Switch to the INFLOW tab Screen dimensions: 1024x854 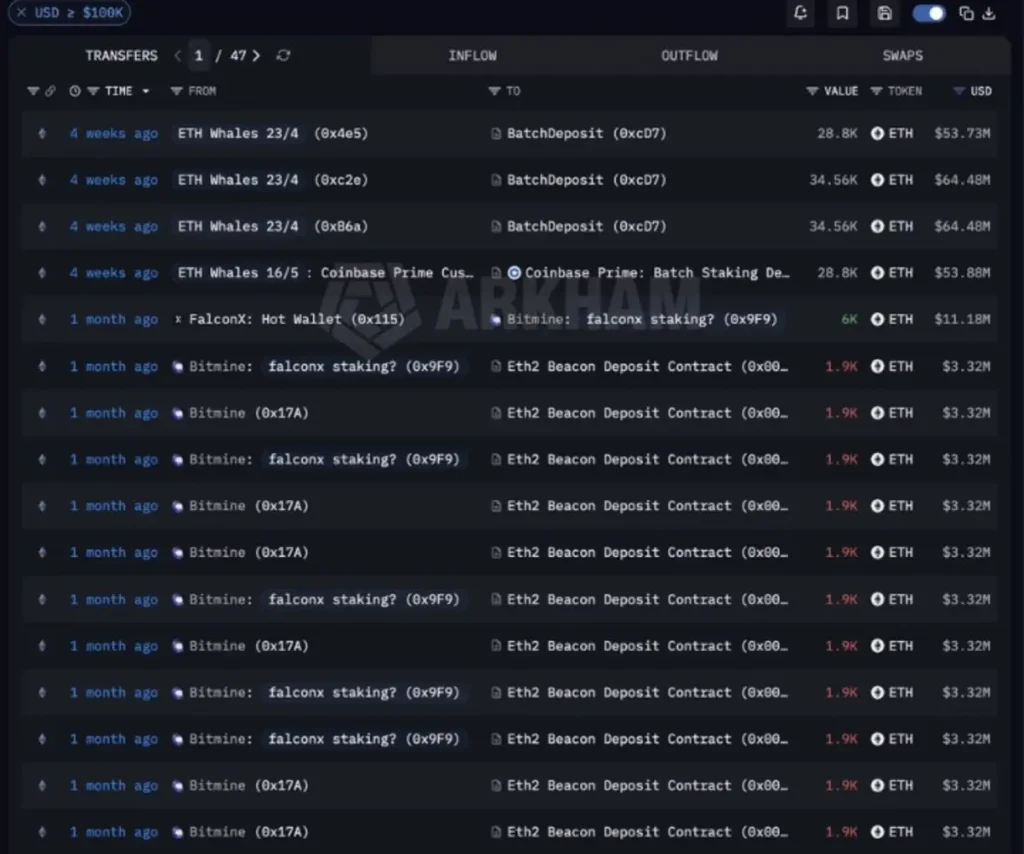pos(472,55)
